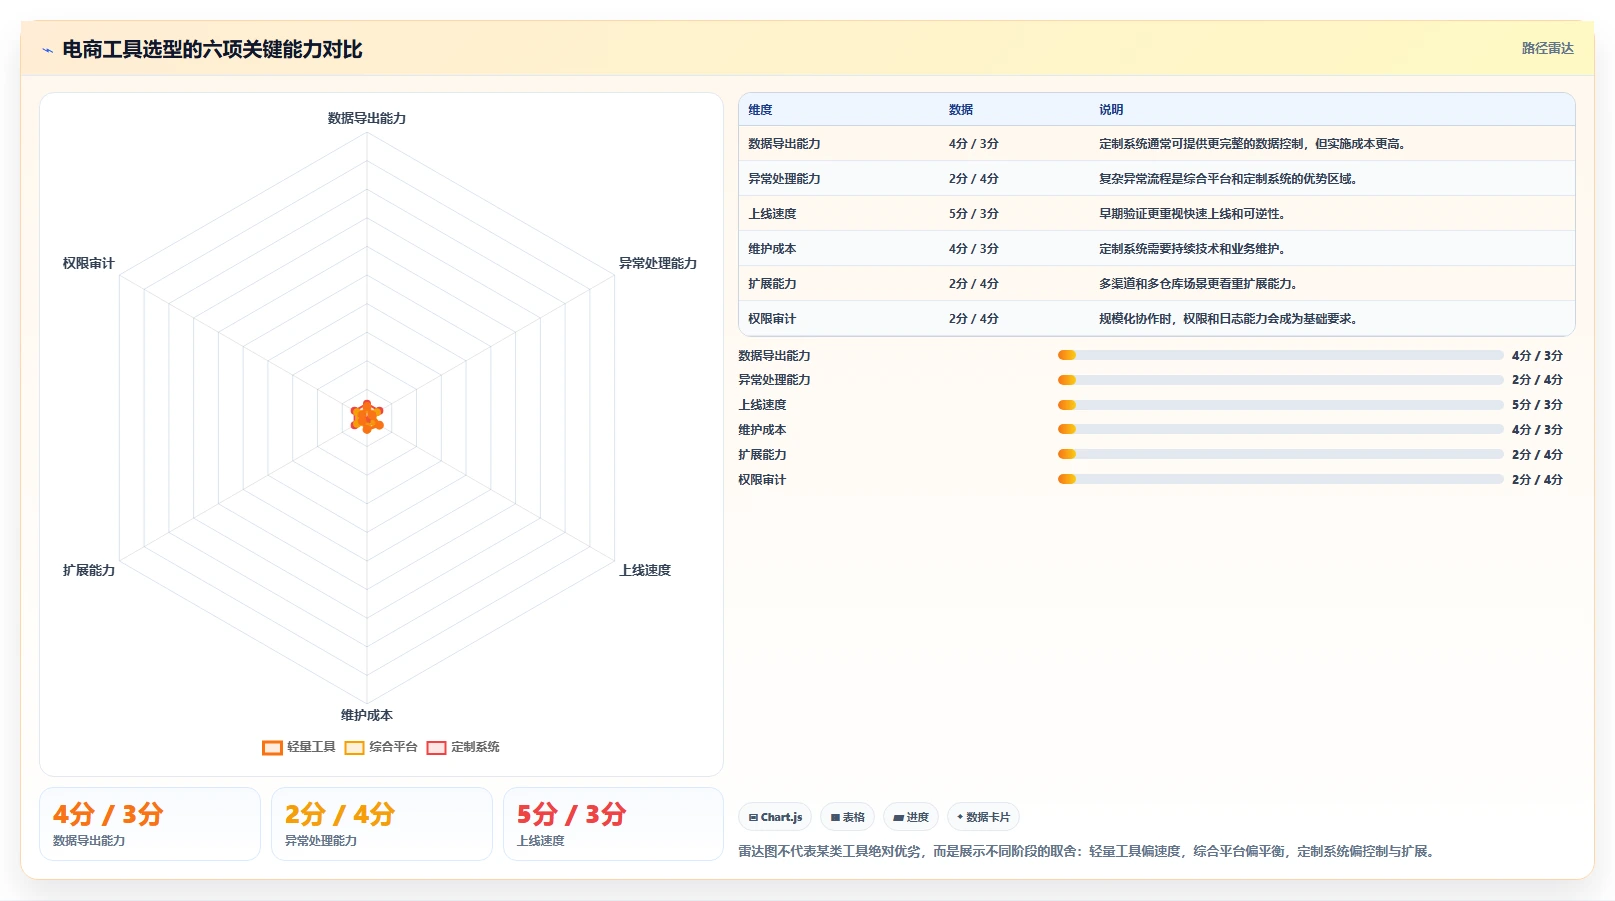Click the 5分 / 3分 value beside the 上线速度 progress bar
The width and height of the screenshot is (1615, 901).
(x=1537, y=405)
